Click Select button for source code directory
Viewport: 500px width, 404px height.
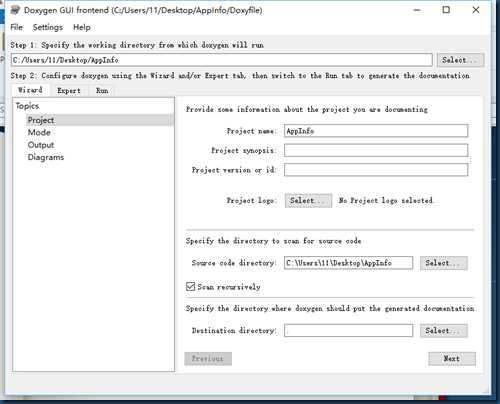tap(444, 263)
